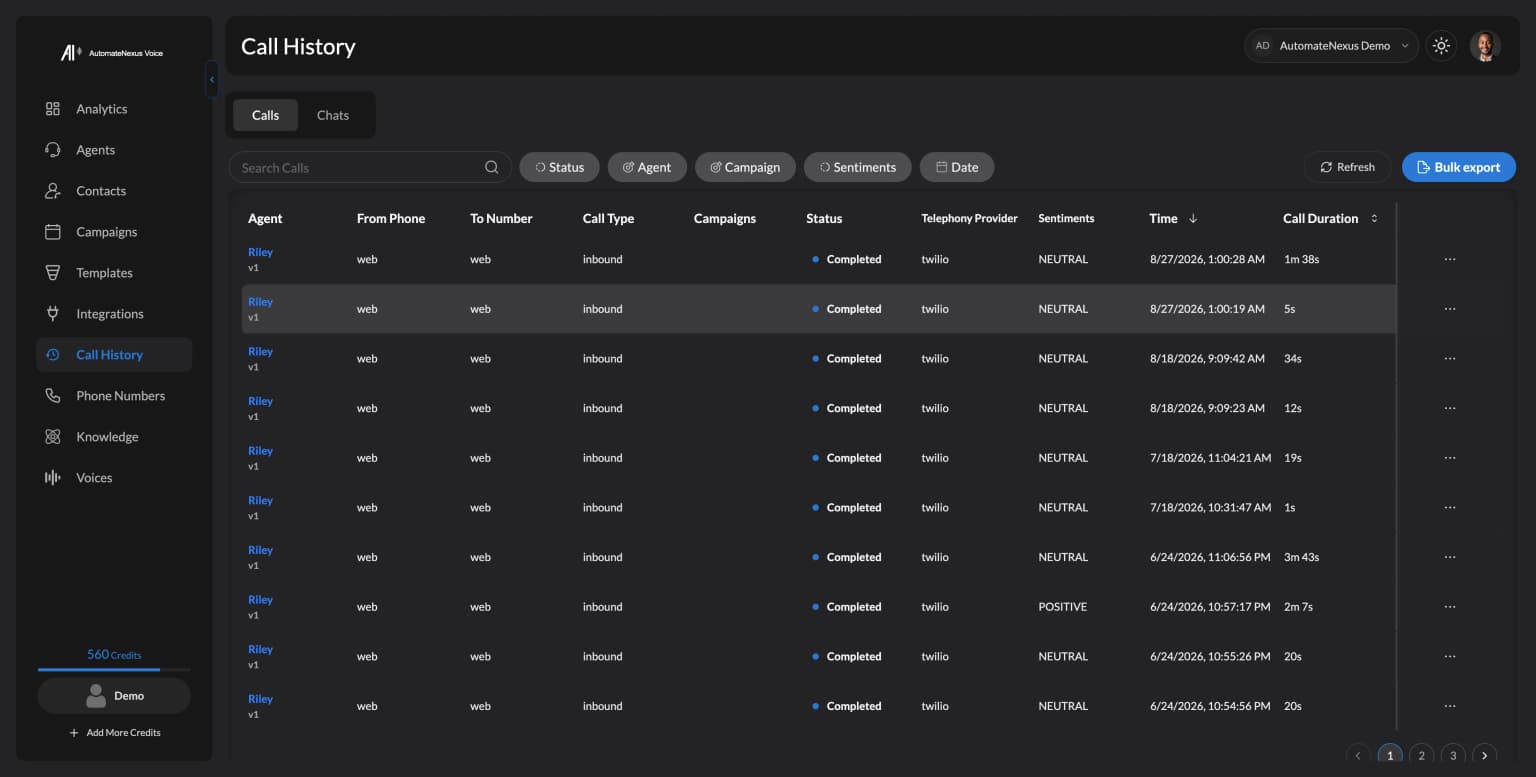Sort by Call Duration column arrows

[x=1374, y=218]
